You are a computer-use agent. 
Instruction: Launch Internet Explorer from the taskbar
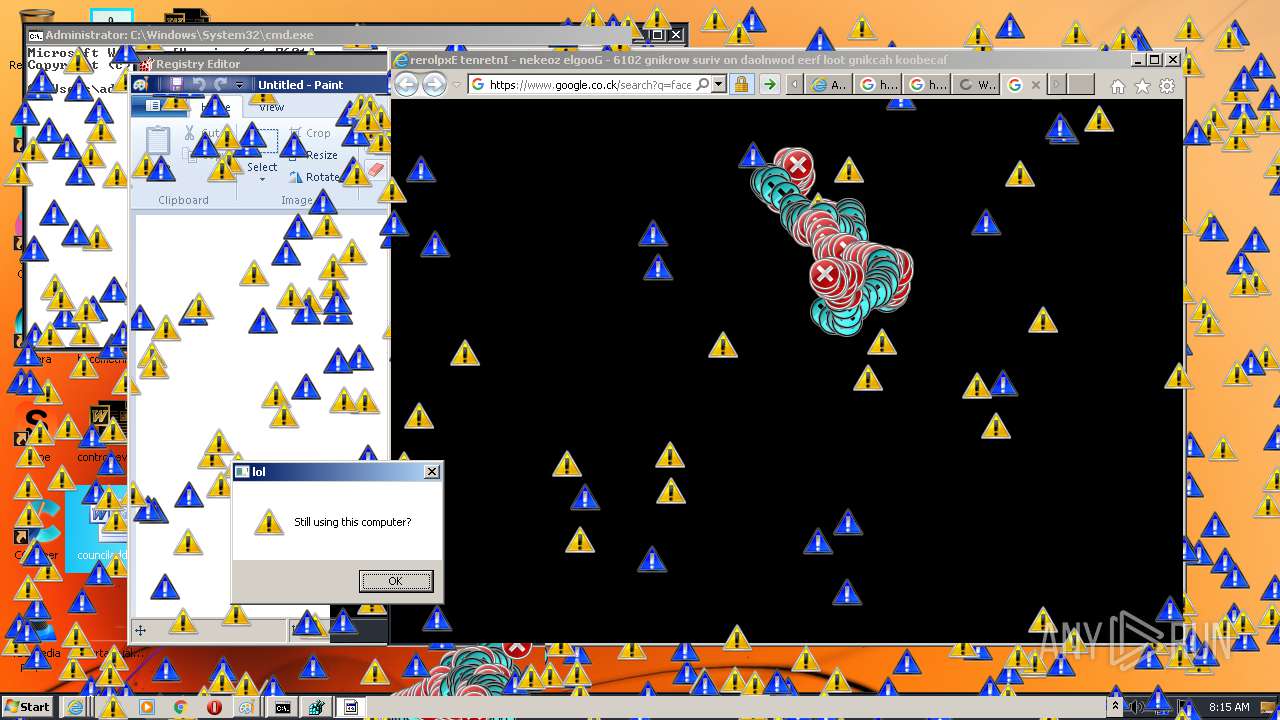point(75,707)
